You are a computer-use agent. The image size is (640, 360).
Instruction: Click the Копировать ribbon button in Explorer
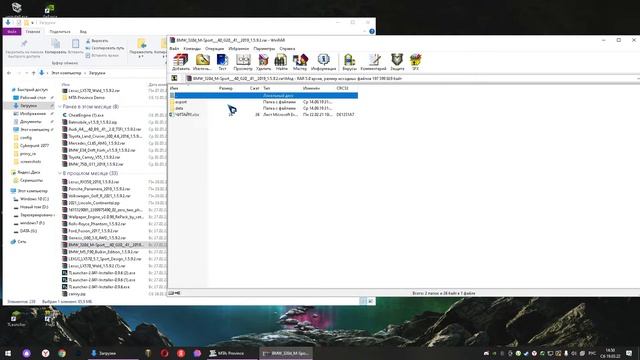coord(56,46)
